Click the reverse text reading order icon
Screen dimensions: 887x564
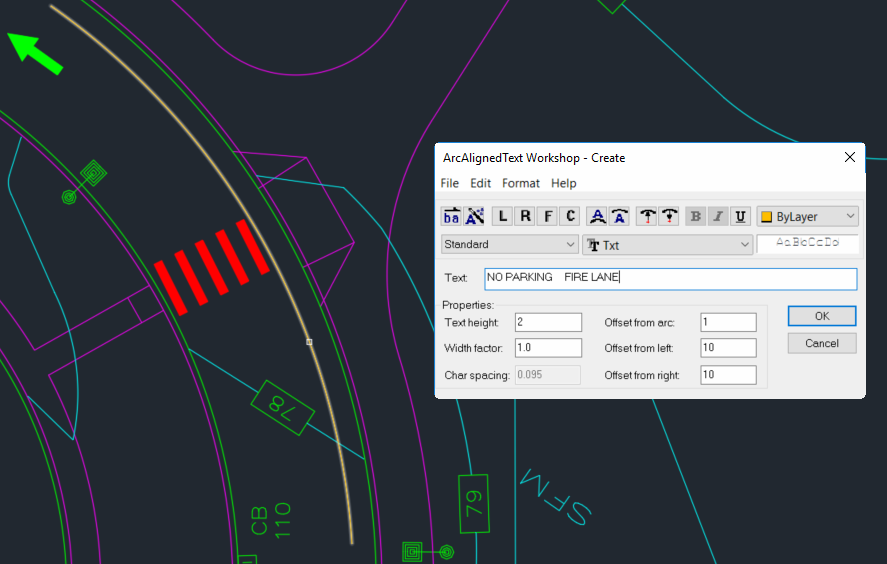pos(451,216)
